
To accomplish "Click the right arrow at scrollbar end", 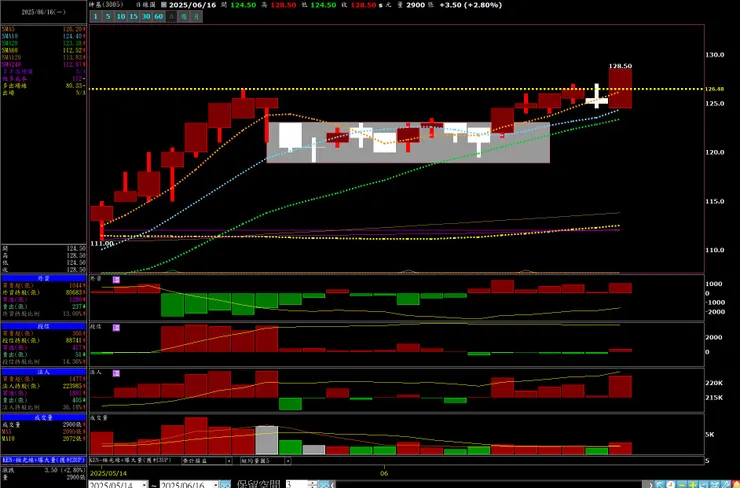I will click(651, 485).
